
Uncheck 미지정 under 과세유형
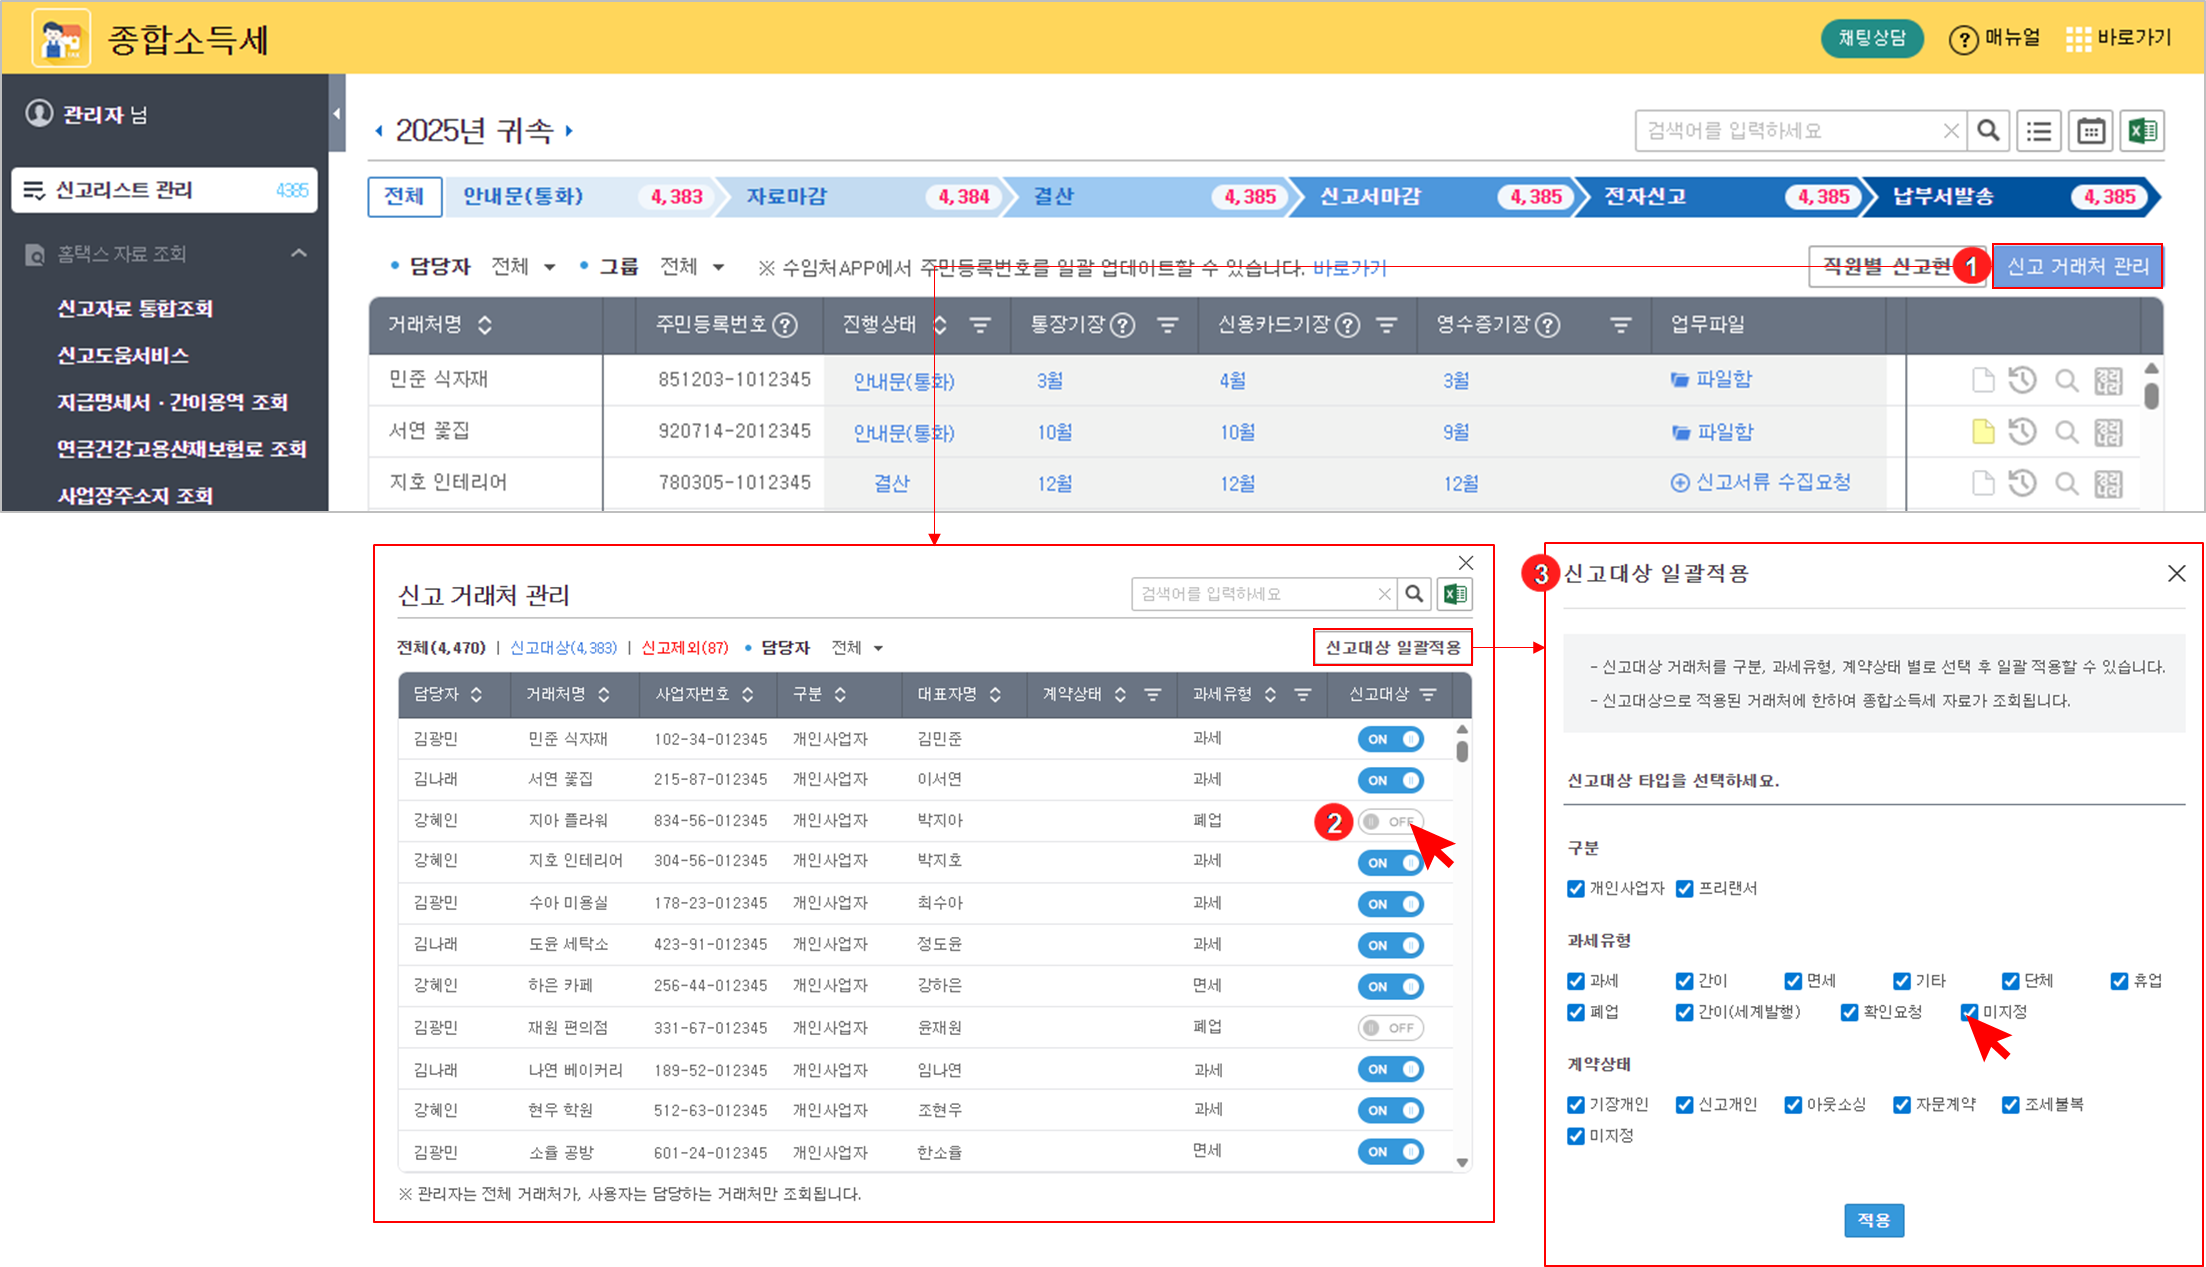tap(1969, 1012)
